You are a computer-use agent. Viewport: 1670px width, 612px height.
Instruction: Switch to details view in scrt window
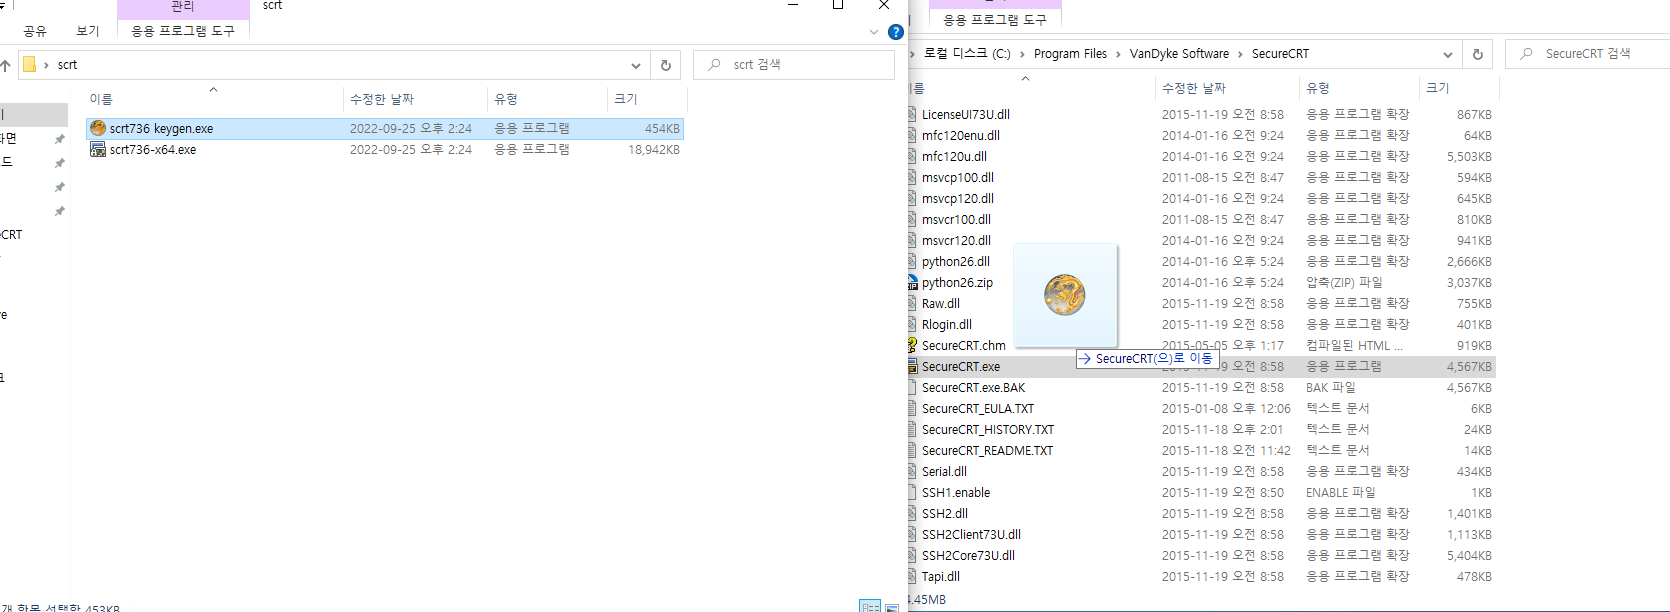point(870,606)
